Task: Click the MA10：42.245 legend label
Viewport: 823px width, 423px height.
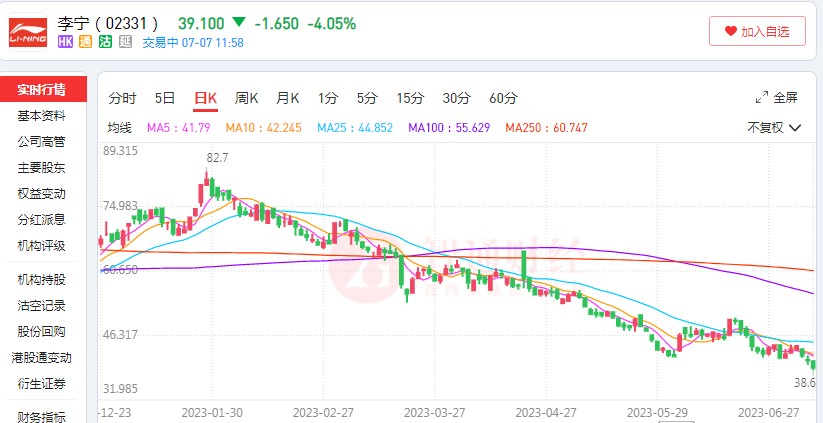Action: 264,128
